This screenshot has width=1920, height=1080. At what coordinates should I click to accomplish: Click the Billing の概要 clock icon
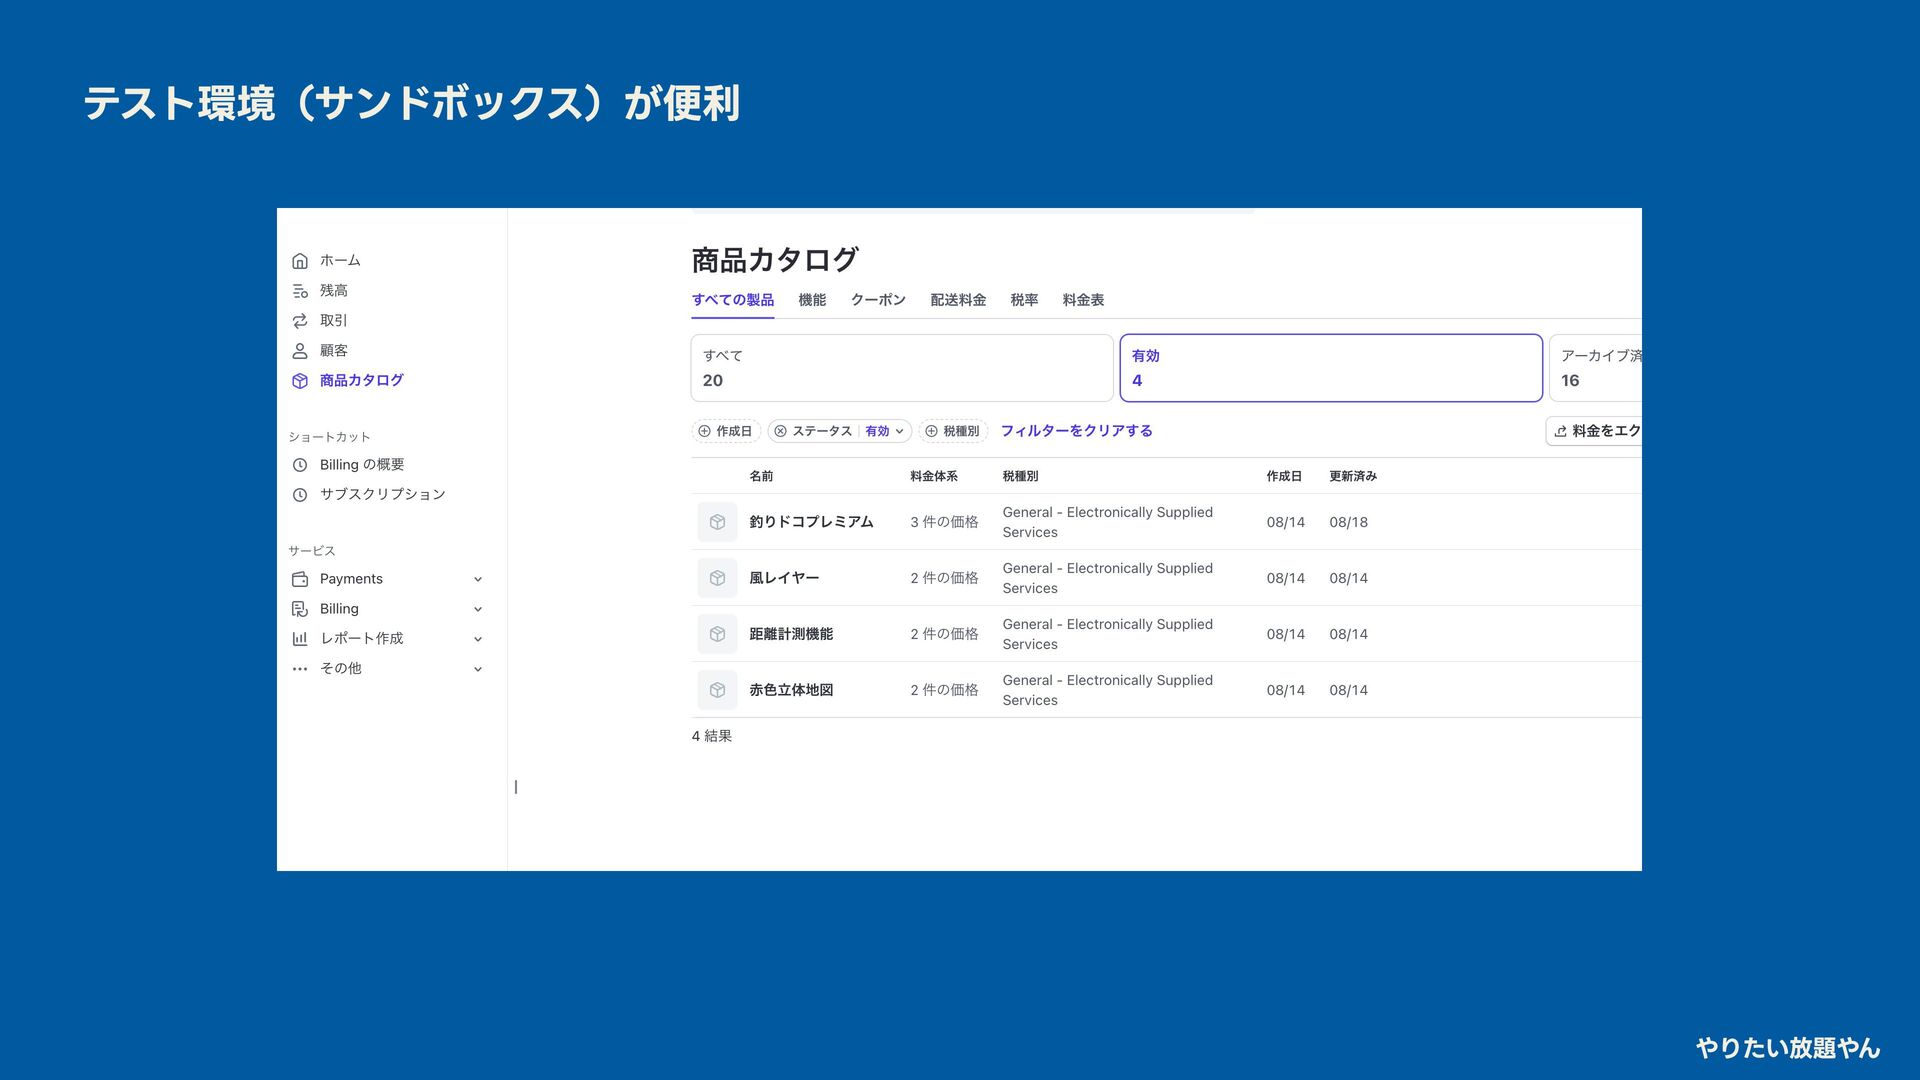(300, 465)
